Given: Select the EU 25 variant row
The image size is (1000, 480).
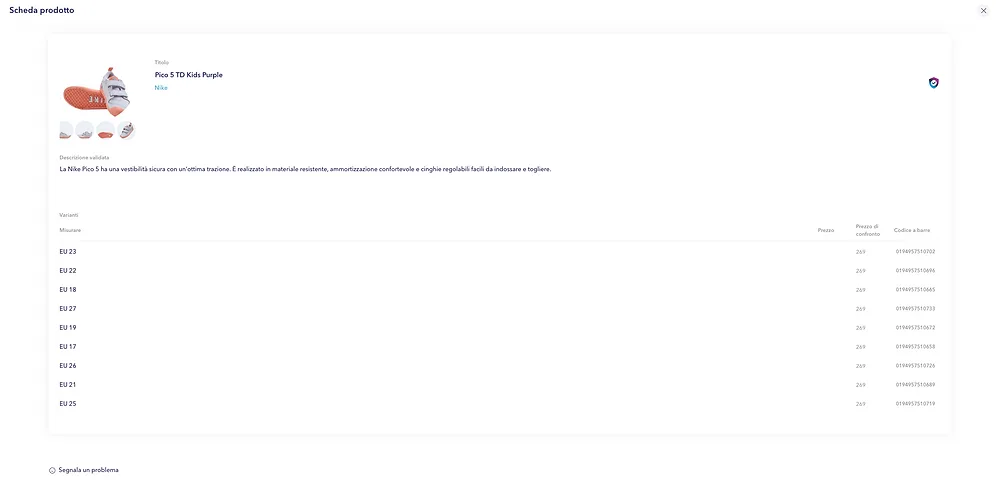Looking at the screenshot, I should point(499,404).
